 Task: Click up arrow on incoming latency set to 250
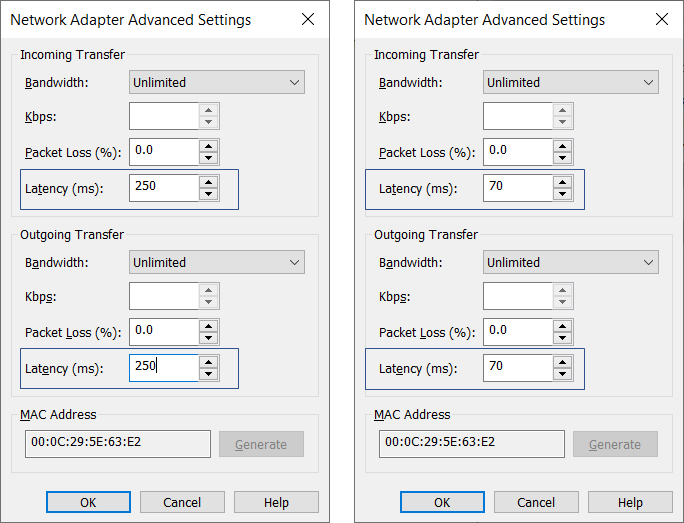pyautogui.click(x=208, y=181)
